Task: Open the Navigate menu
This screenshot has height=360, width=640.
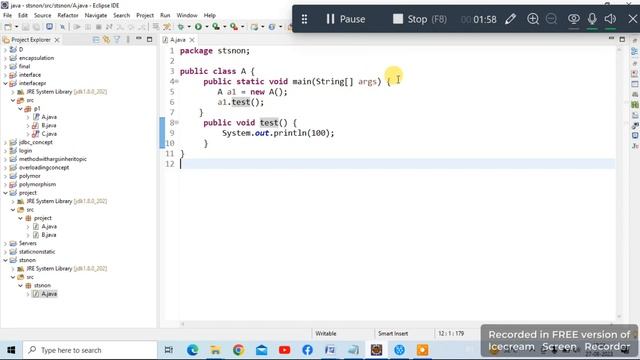Action: click(96, 15)
